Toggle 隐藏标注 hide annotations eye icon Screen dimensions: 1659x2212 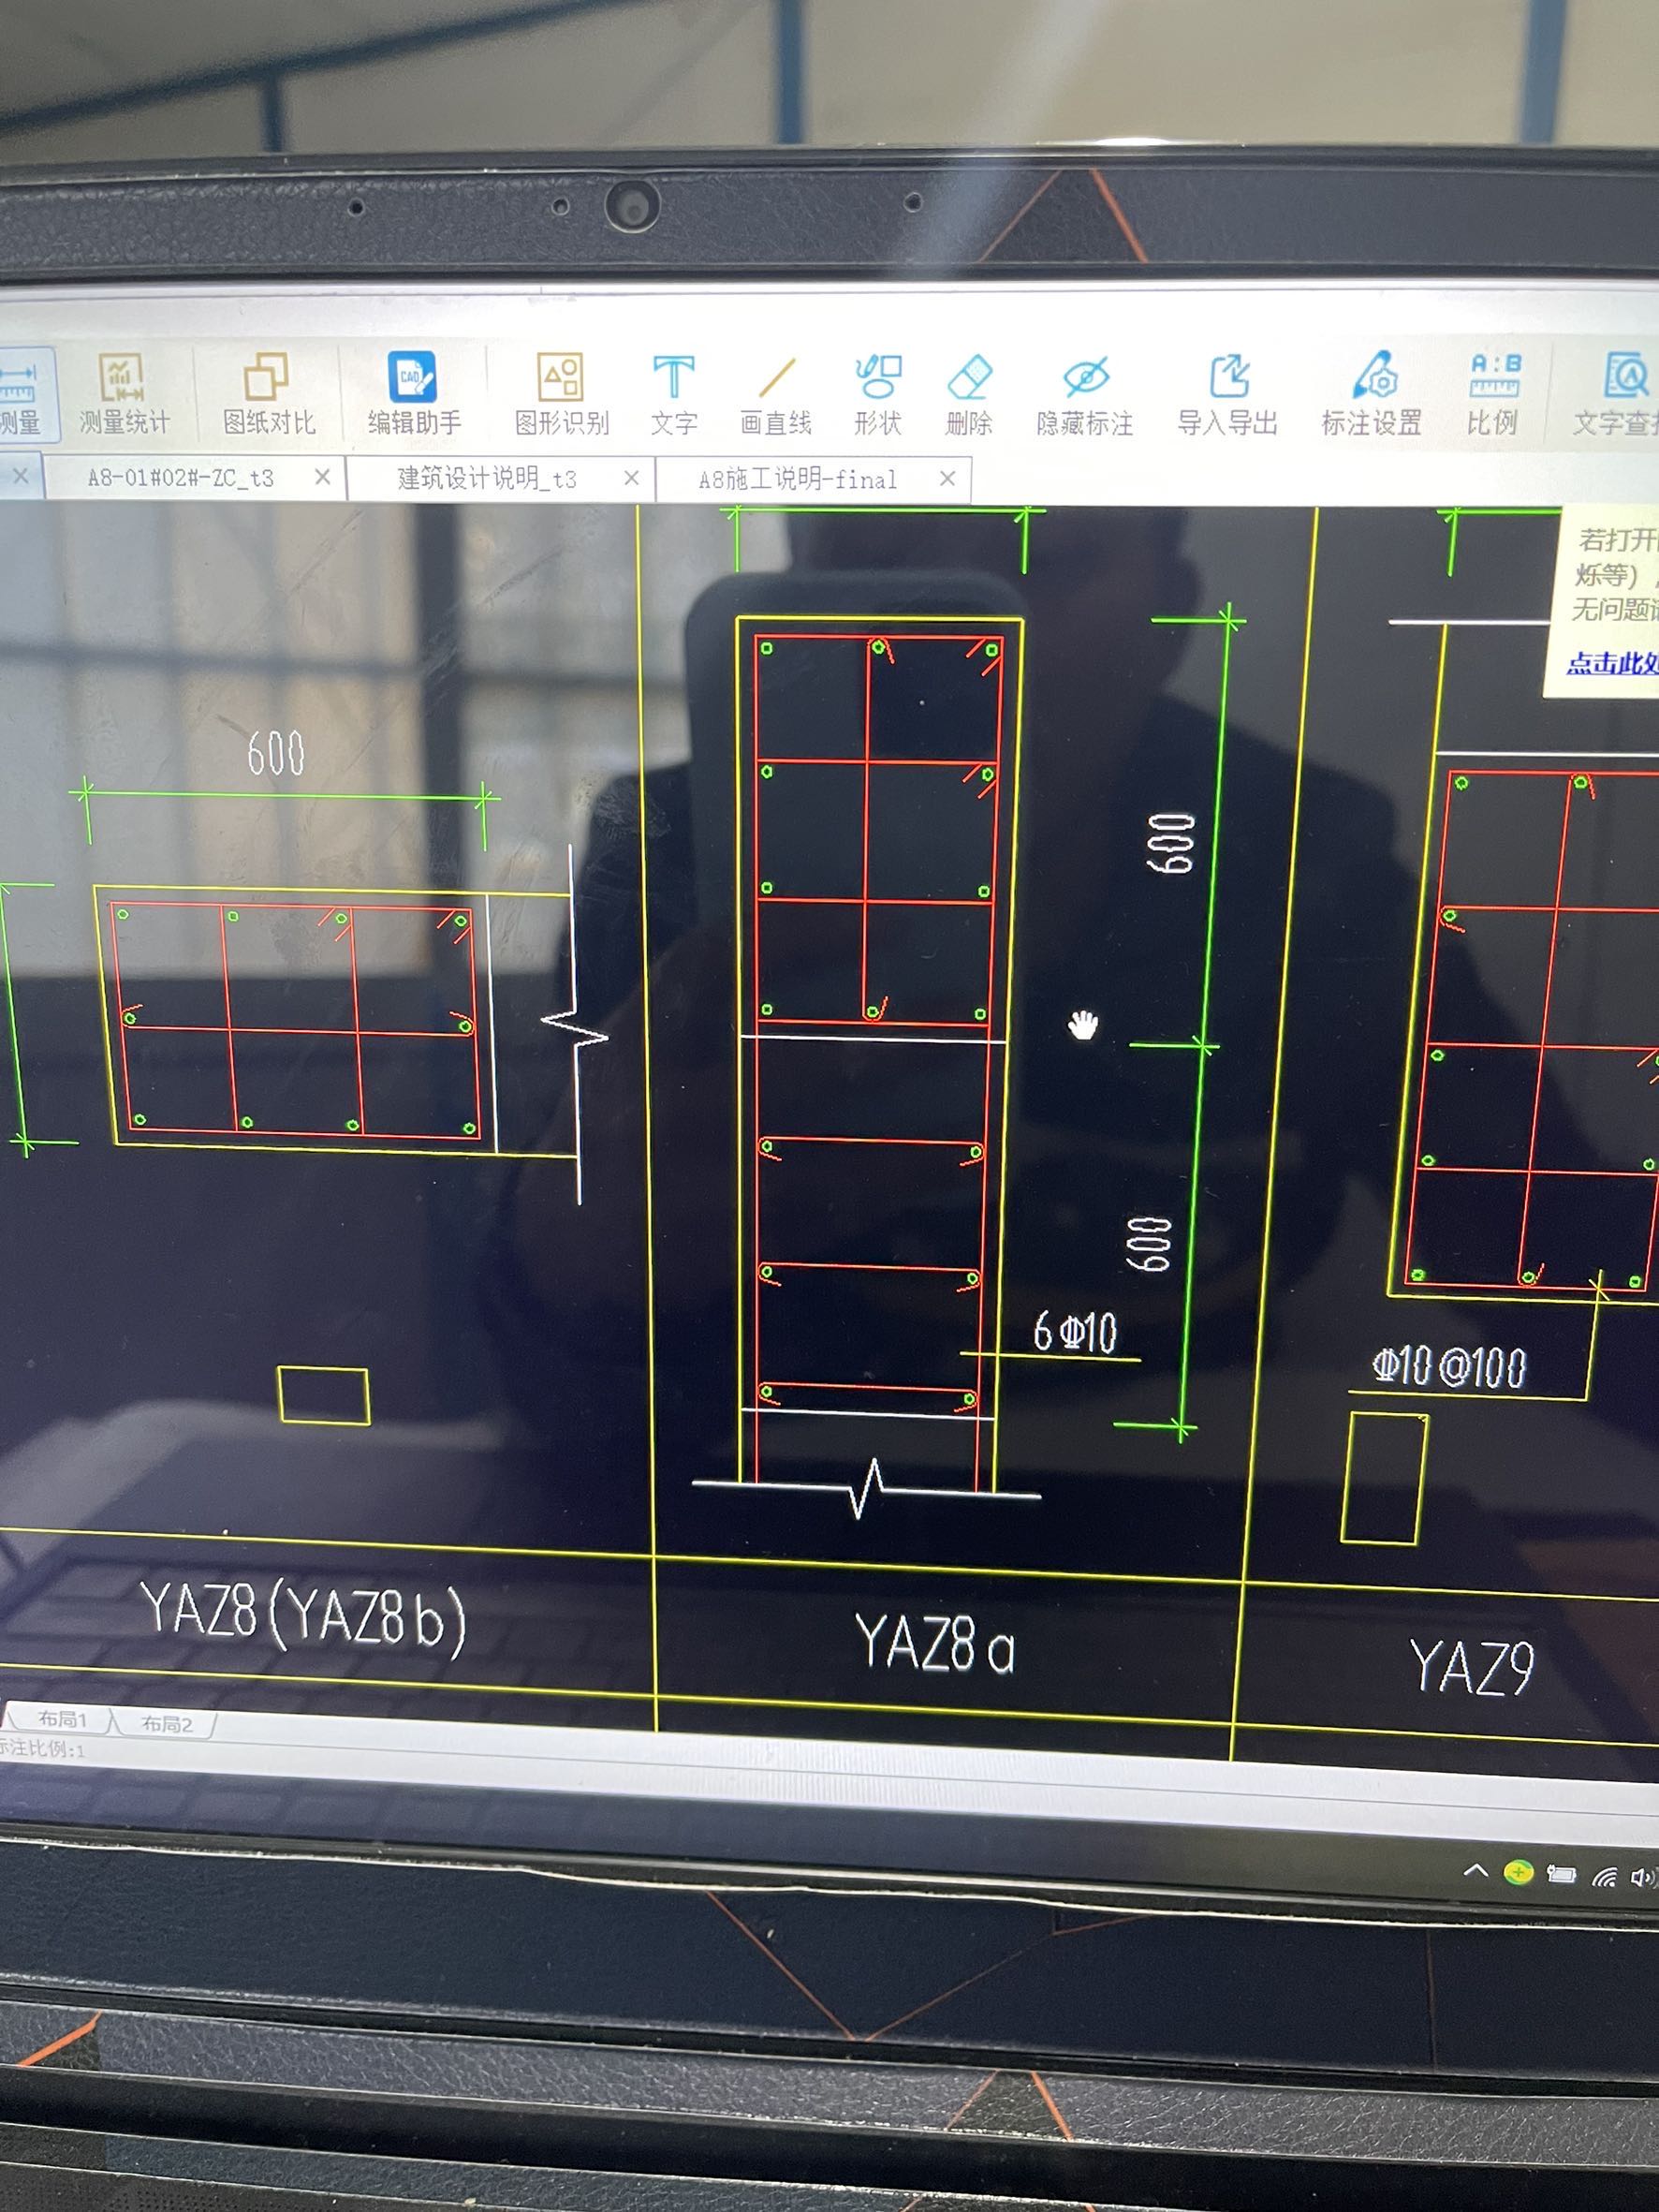pos(1084,396)
